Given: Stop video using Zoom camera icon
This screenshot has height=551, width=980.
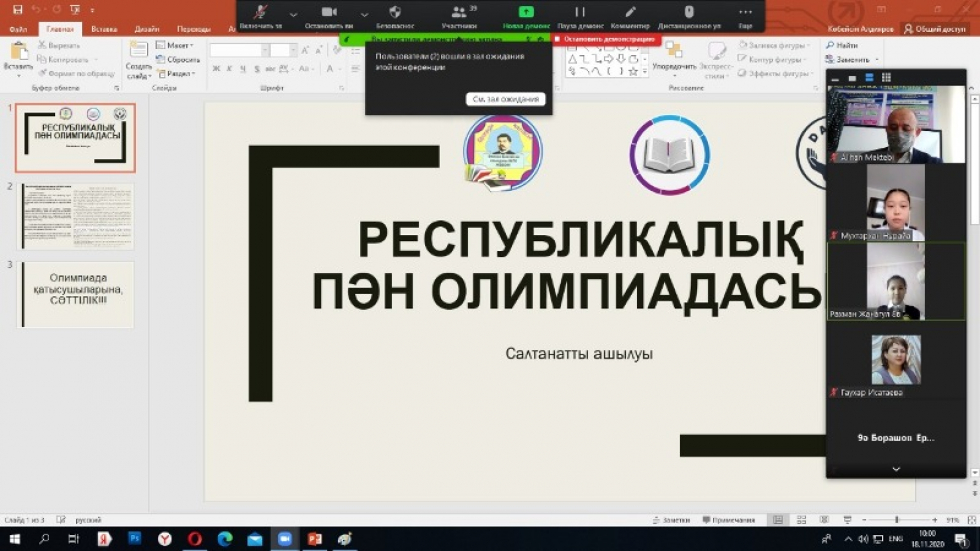Looking at the screenshot, I should (x=329, y=13).
